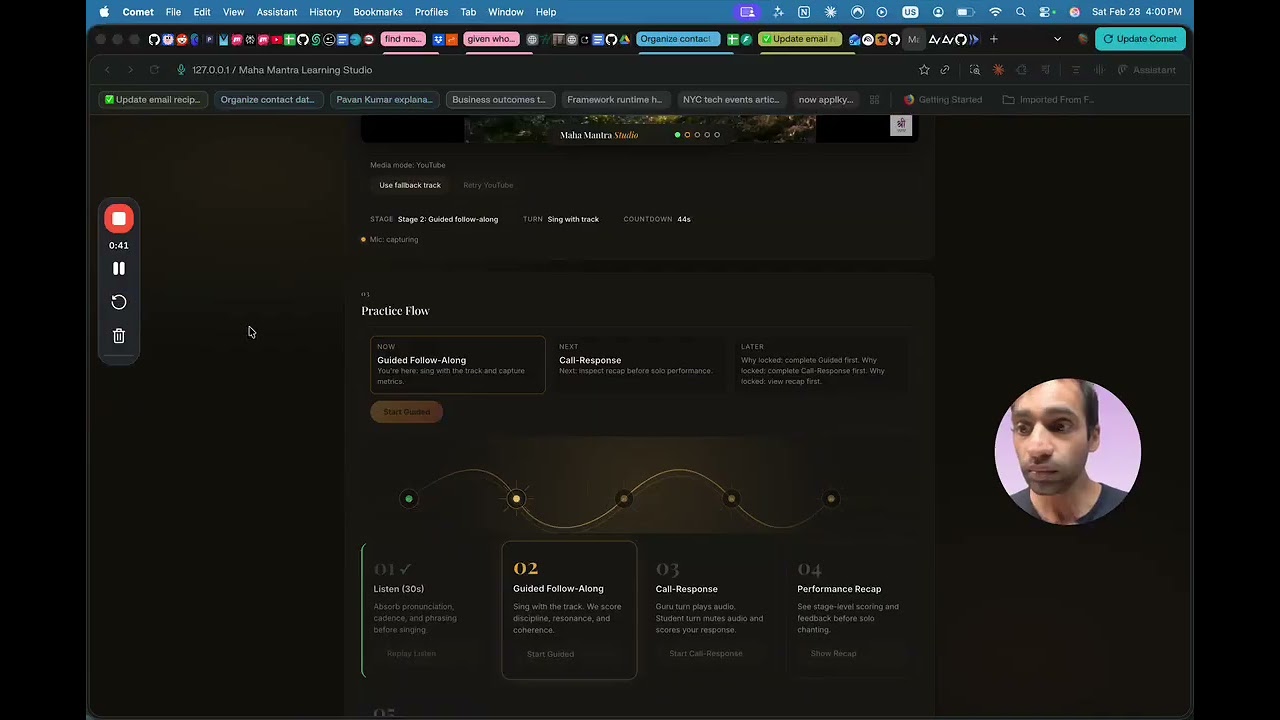Select the third node on the flow path

click(624, 499)
